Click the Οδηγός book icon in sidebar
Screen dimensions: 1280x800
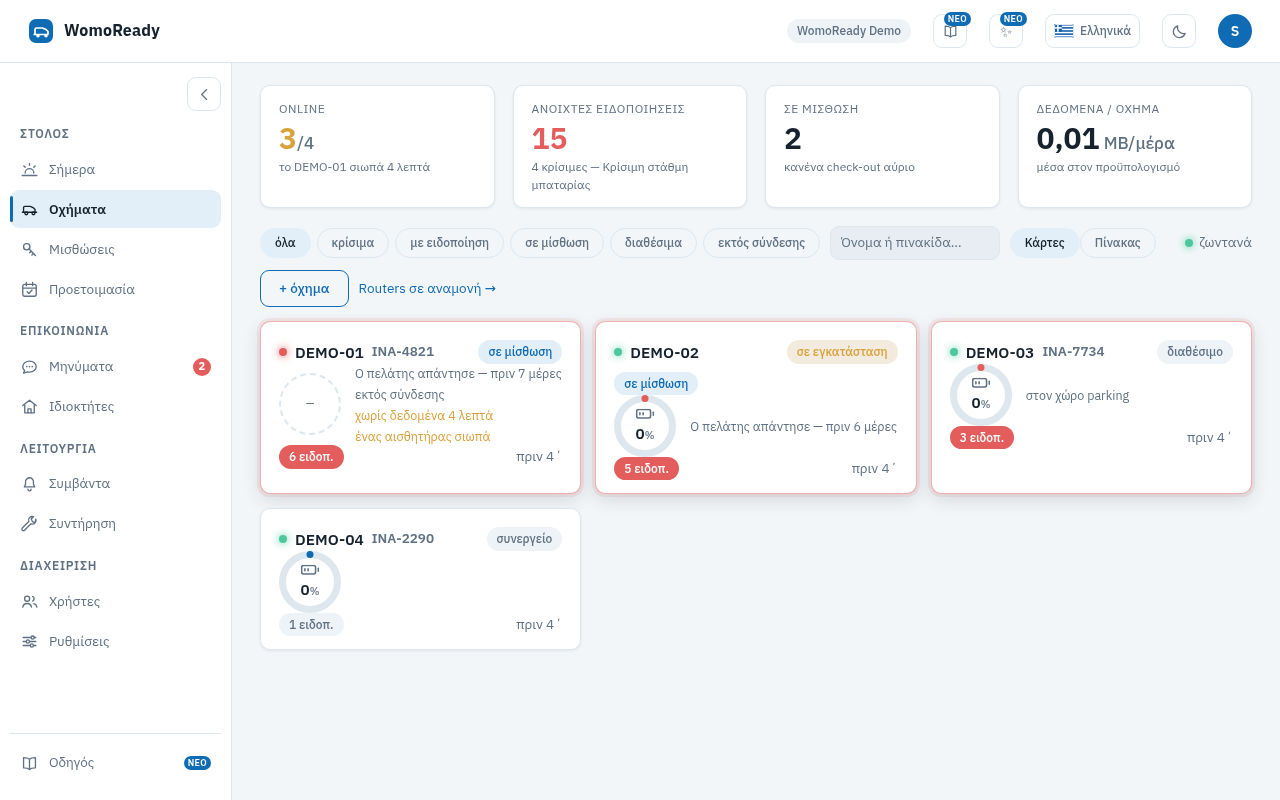(29, 763)
